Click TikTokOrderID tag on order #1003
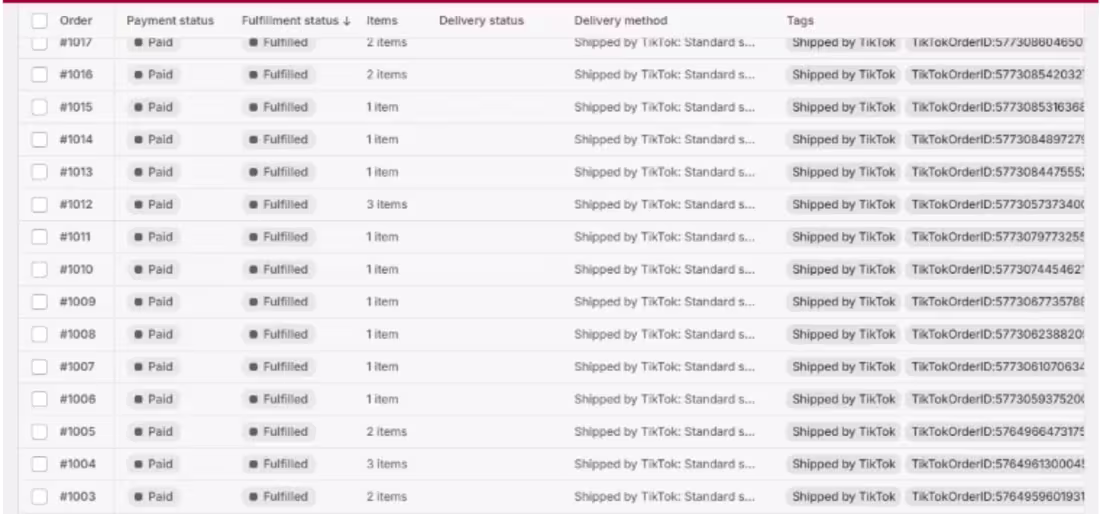The image size is (1100, 514). tap(997, 496)
